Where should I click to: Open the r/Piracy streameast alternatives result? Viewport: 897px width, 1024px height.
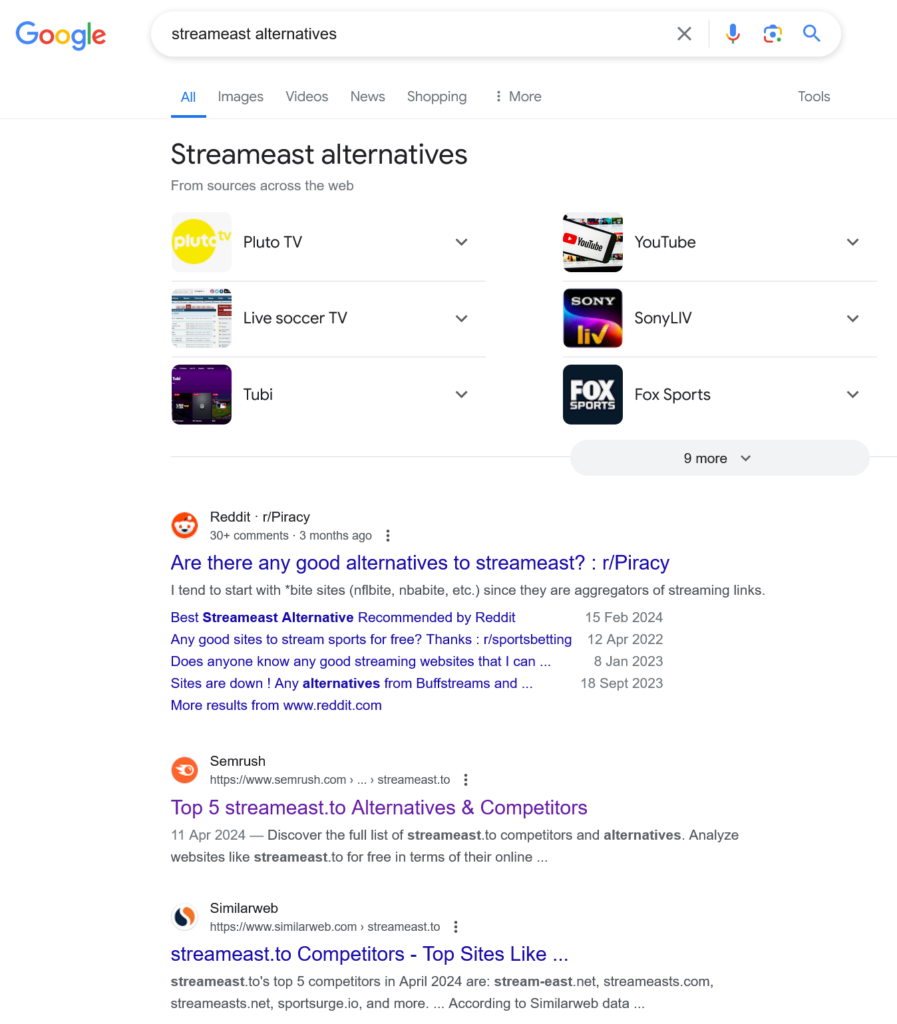420,563
